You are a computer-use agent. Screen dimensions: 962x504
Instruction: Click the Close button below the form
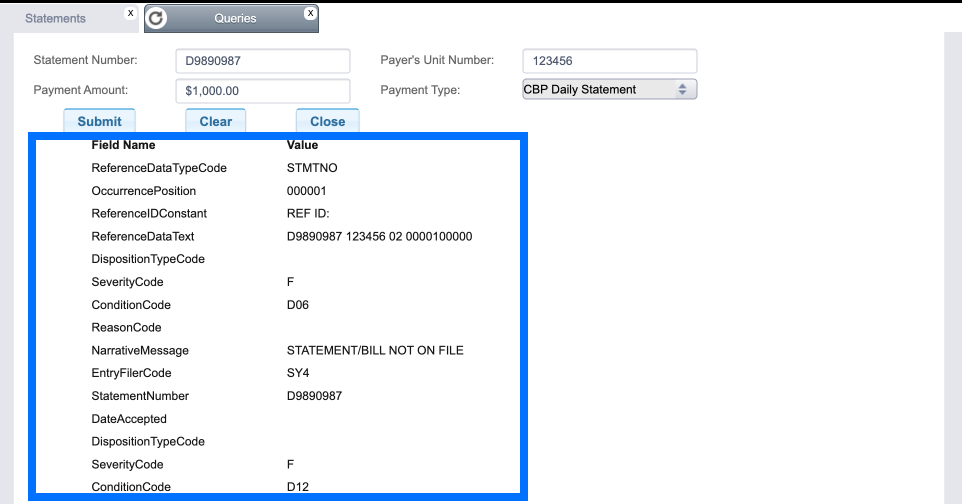tap(327, 121)
